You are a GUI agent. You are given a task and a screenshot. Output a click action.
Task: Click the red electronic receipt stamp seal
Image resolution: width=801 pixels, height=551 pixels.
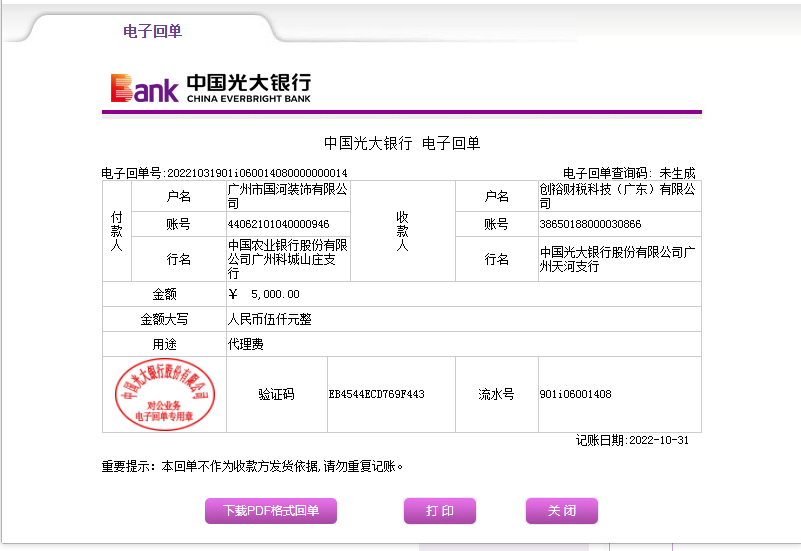(x=163, y=395)
